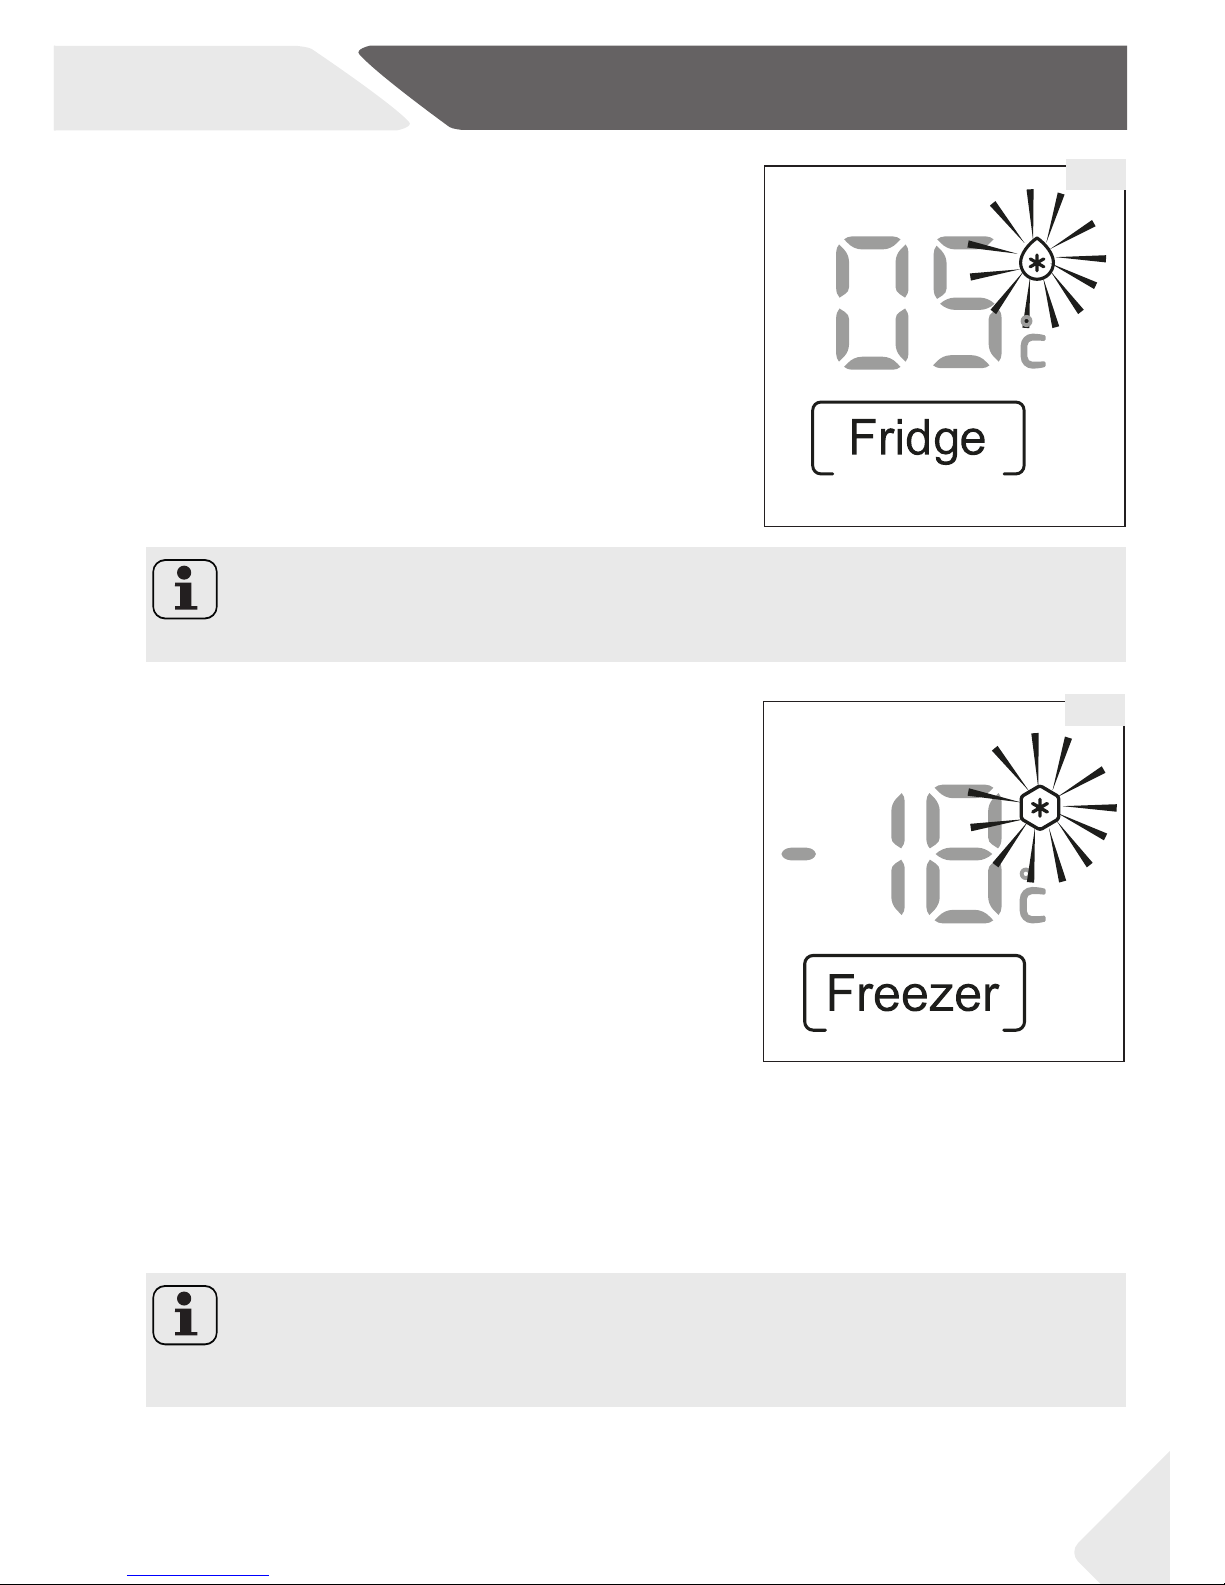
Task: Click the gray figure tag on Fridge panel
Action: tap(1095, 174)
